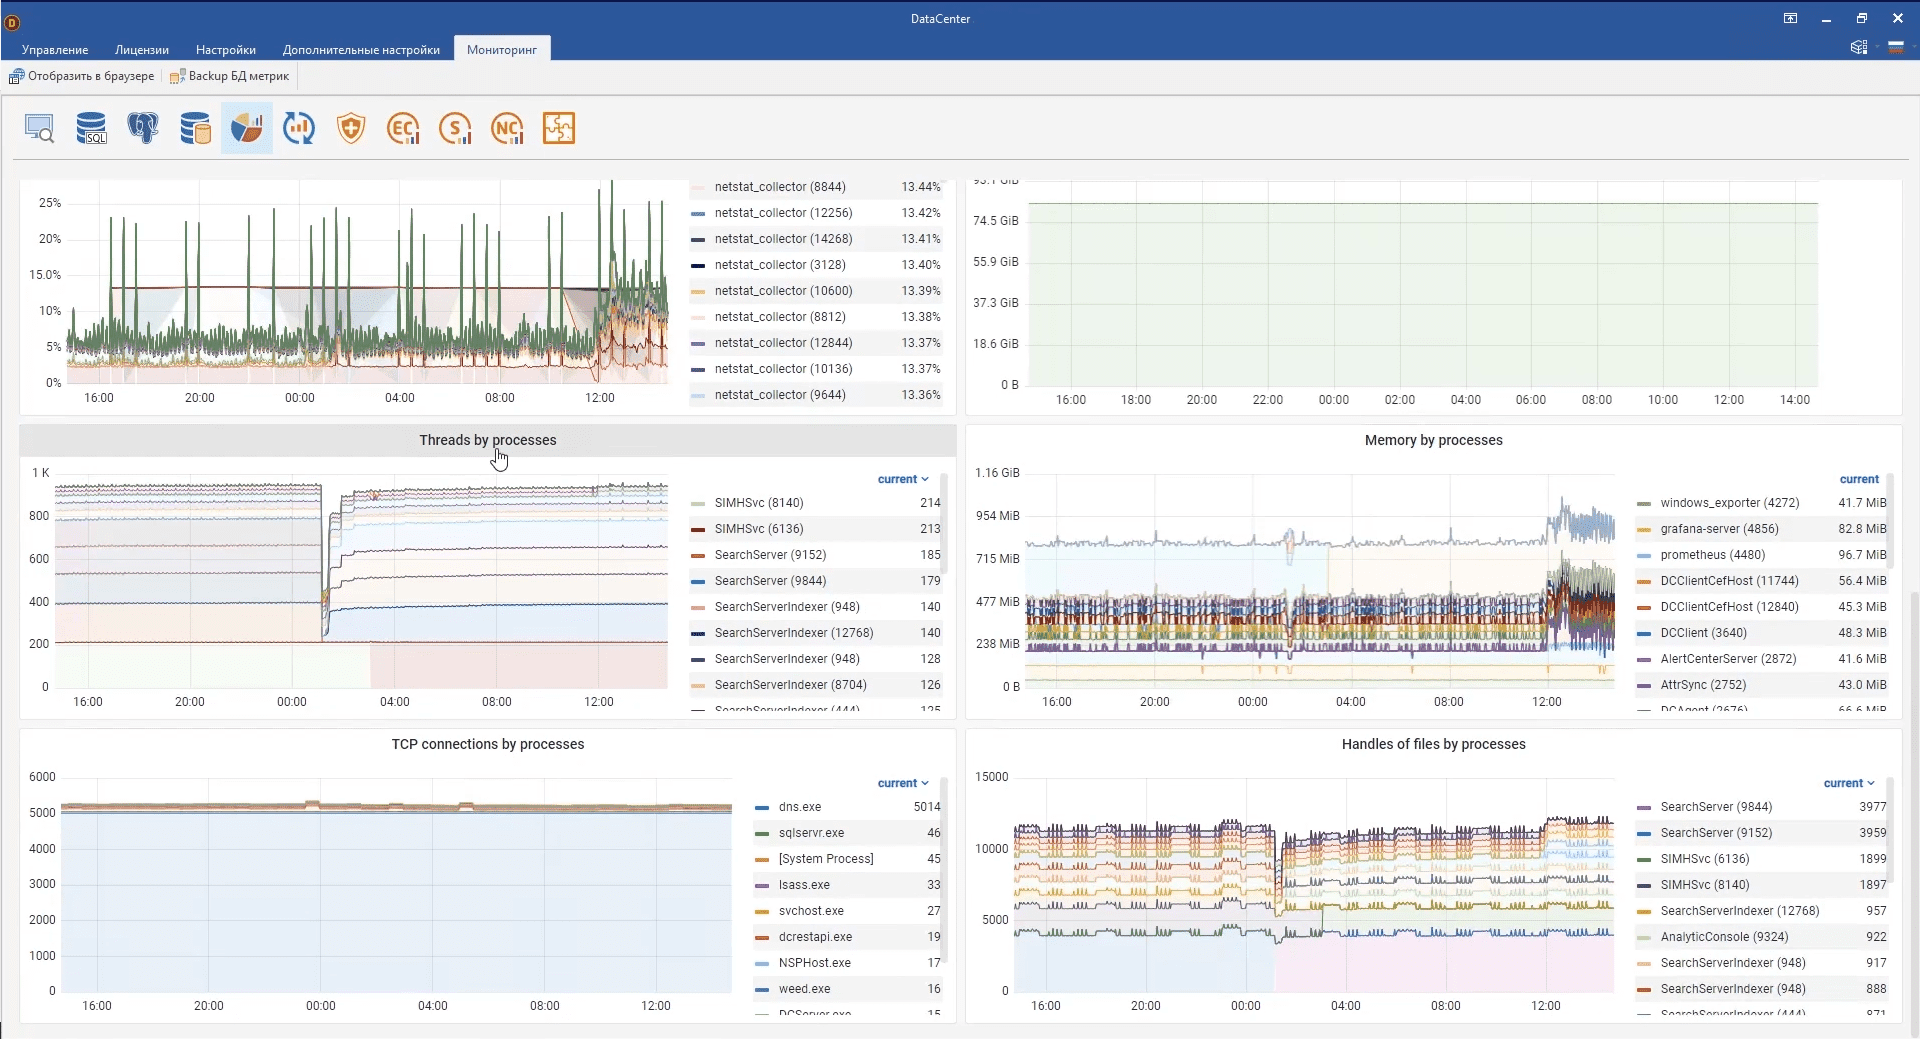Click color swatch beside SIMHSvc (6136) in Threads legend
Image resolution: width=1920 pixels, height=1039 pixels.
[697, 530]
